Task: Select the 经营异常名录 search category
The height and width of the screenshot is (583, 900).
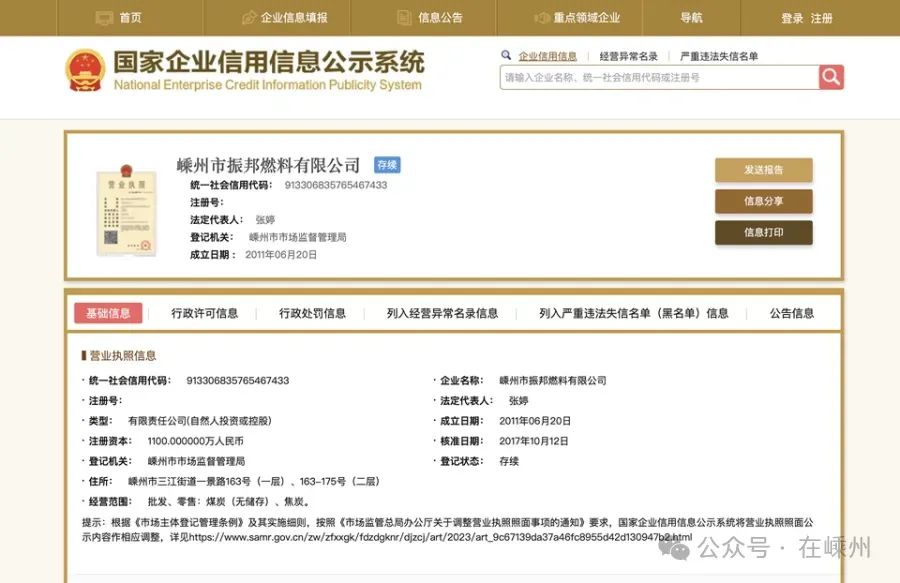Action: click(x=628, y=57)
